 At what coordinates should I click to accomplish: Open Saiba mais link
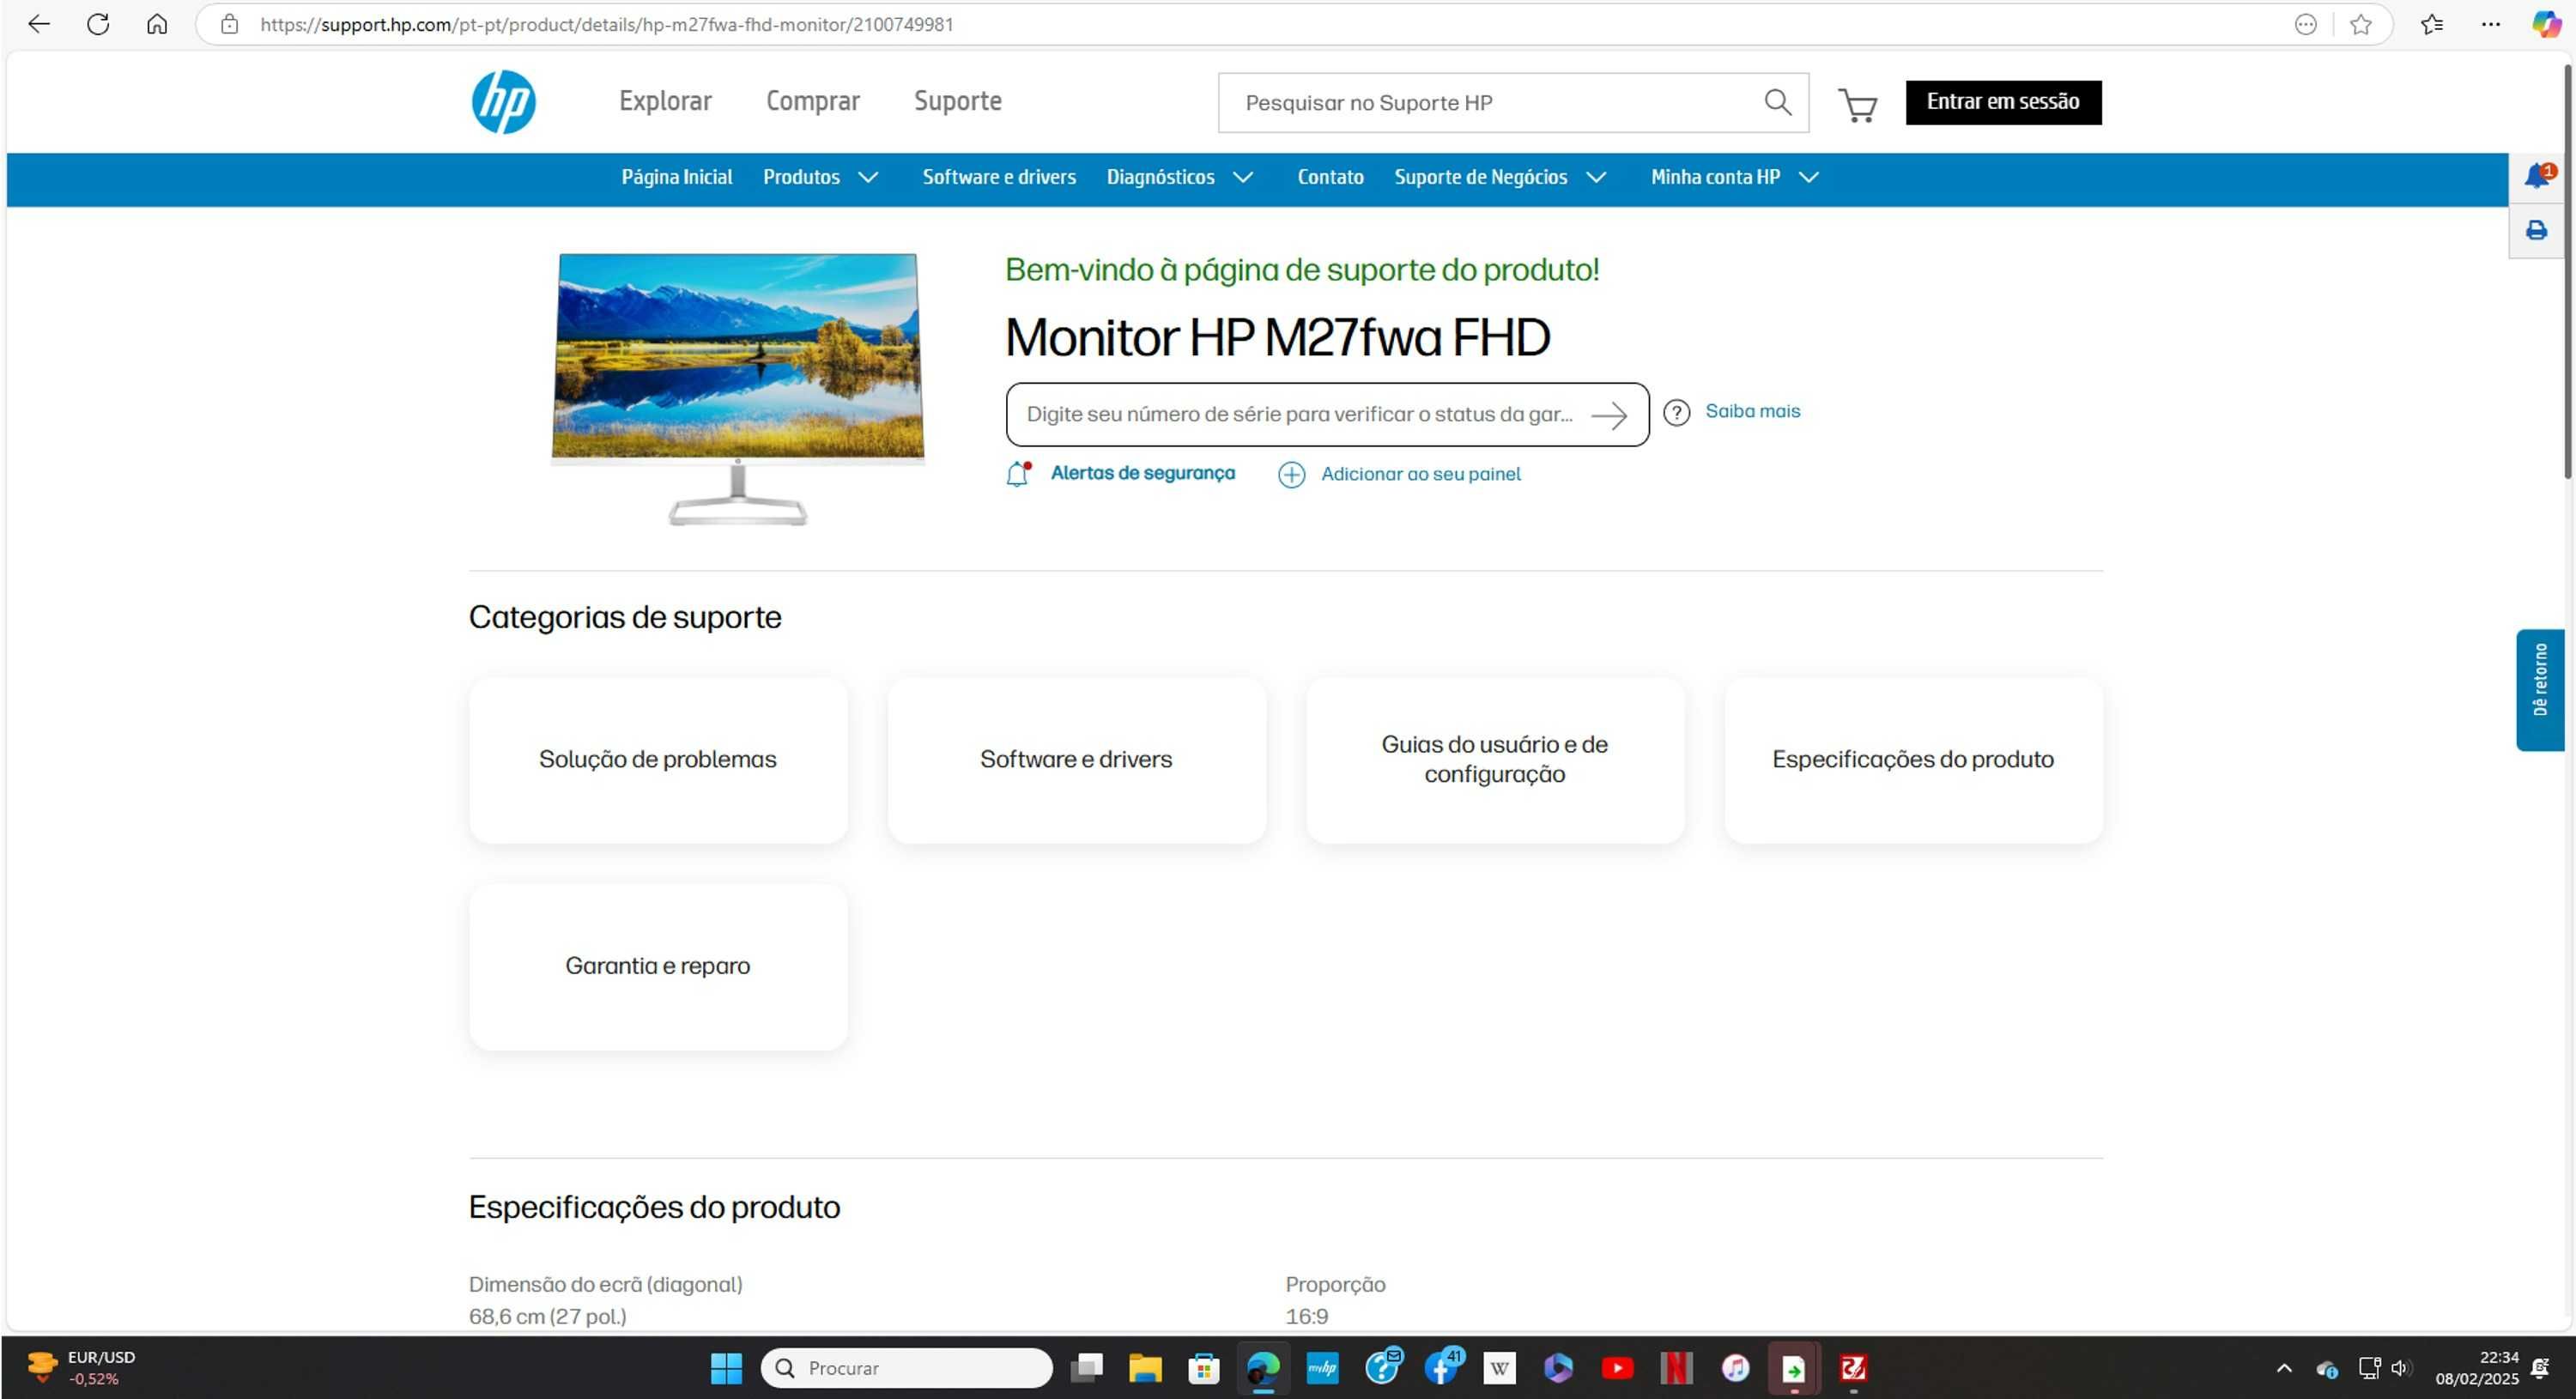pyautogui.click(x=1752, y=411)
